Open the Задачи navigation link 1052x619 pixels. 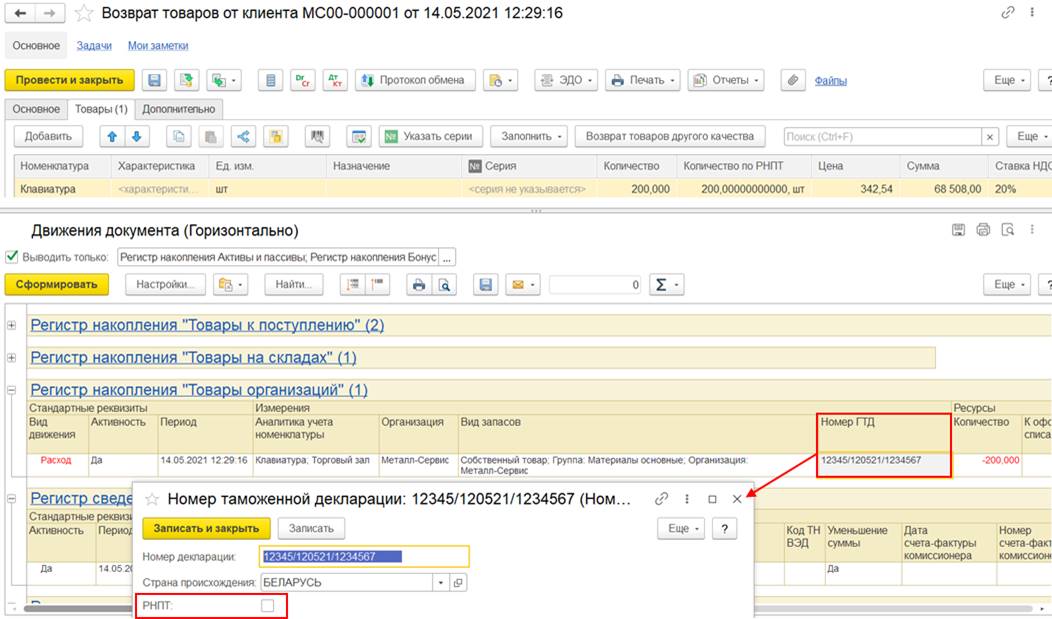pyautogui.click(x=94, y=46)
